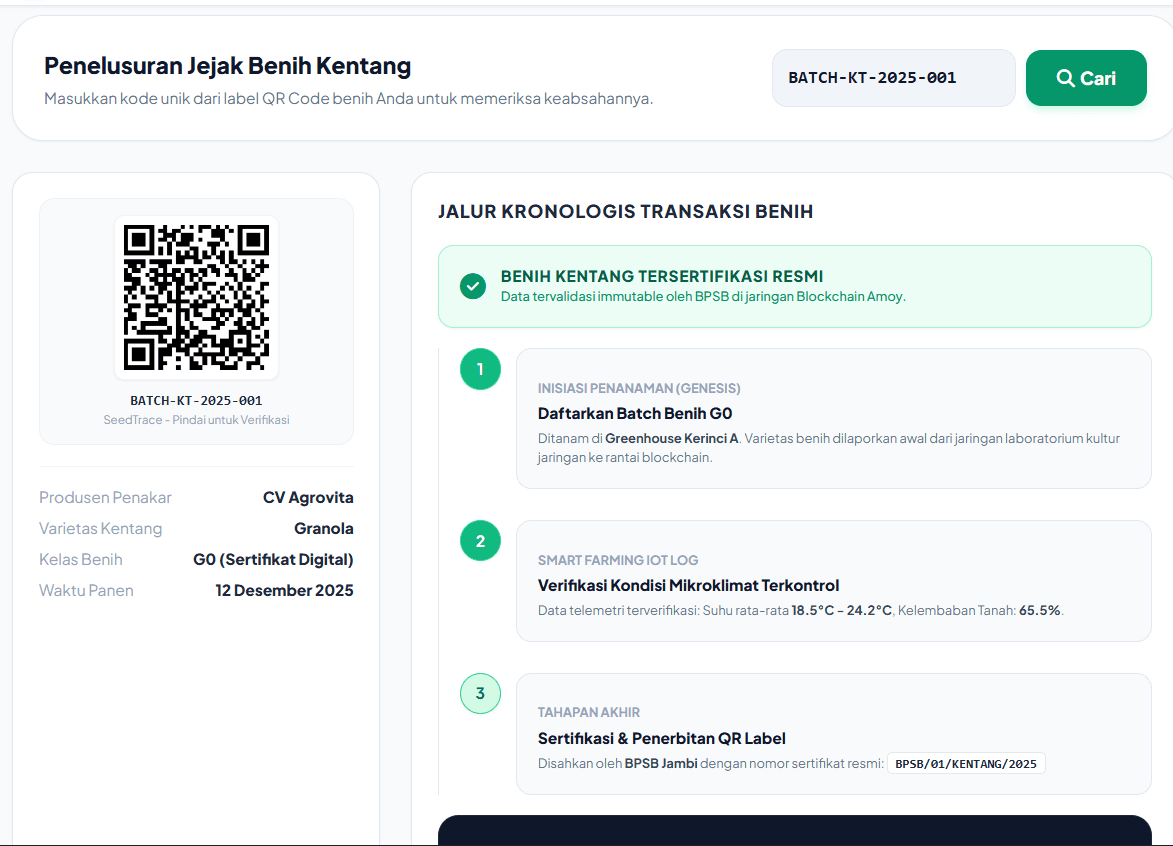Image resolution: width=1173 pixels, height=846 pixels.
Task: Click the Produsen Penakar field label
Action: 105,497
